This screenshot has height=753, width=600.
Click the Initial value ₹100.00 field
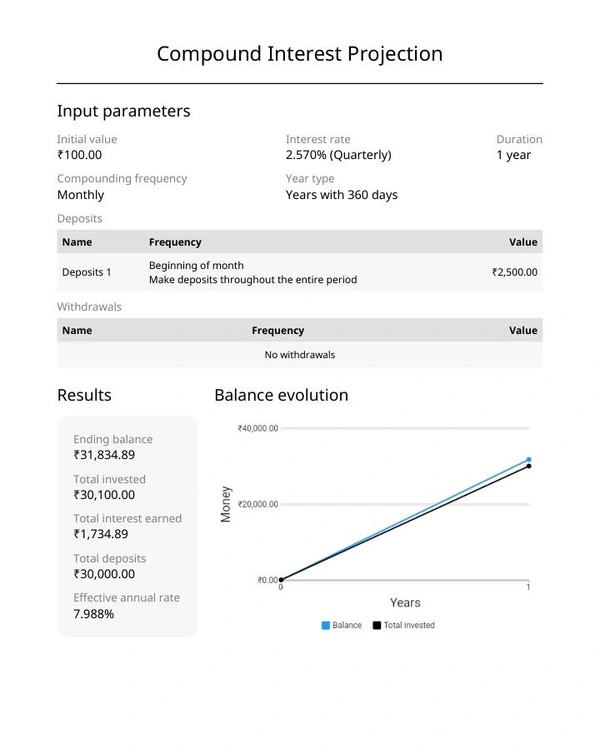coord(80,155)
